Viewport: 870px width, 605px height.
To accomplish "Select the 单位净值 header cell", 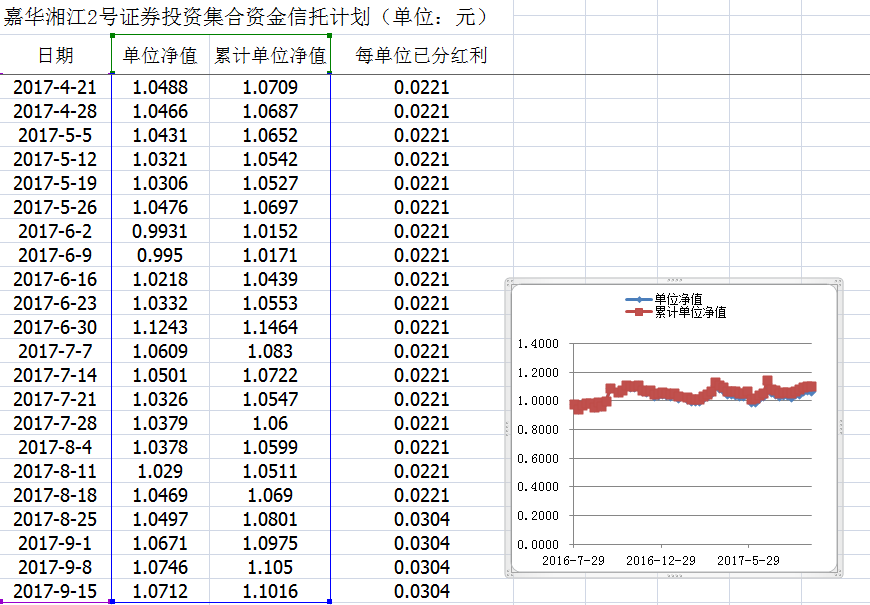I will tap(159, 56).
